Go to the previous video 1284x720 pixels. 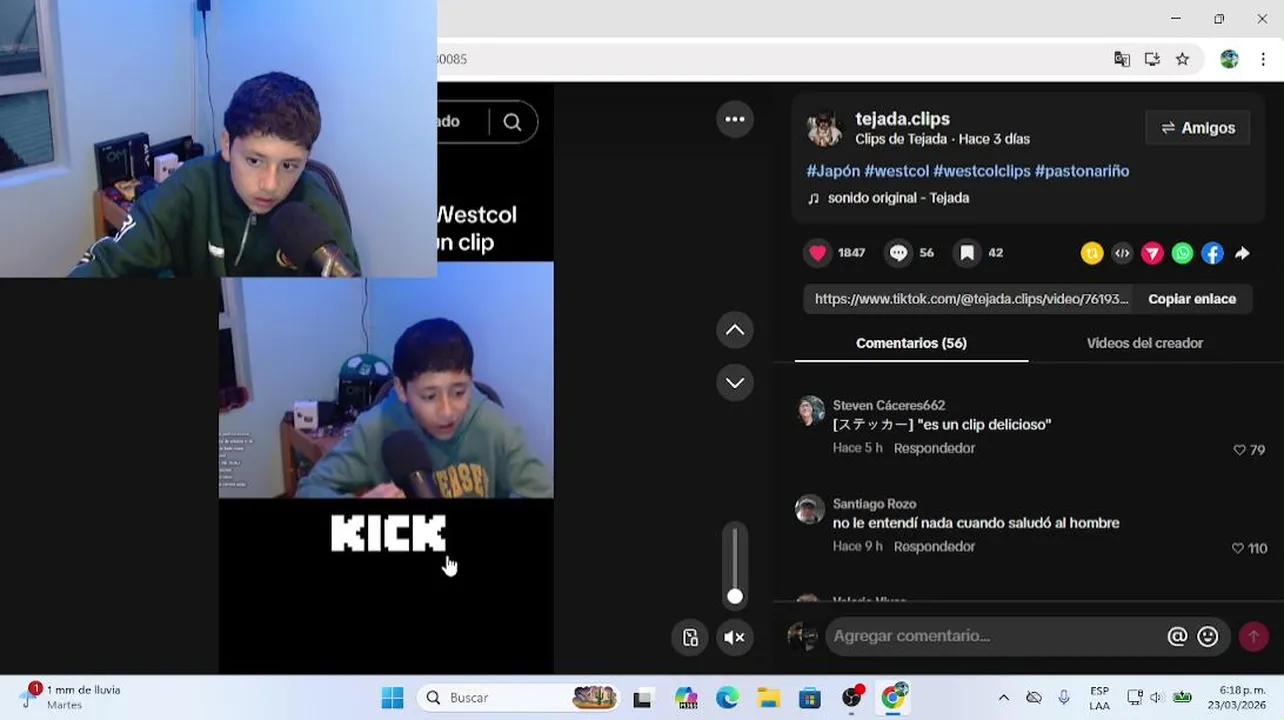click(735, 330)
